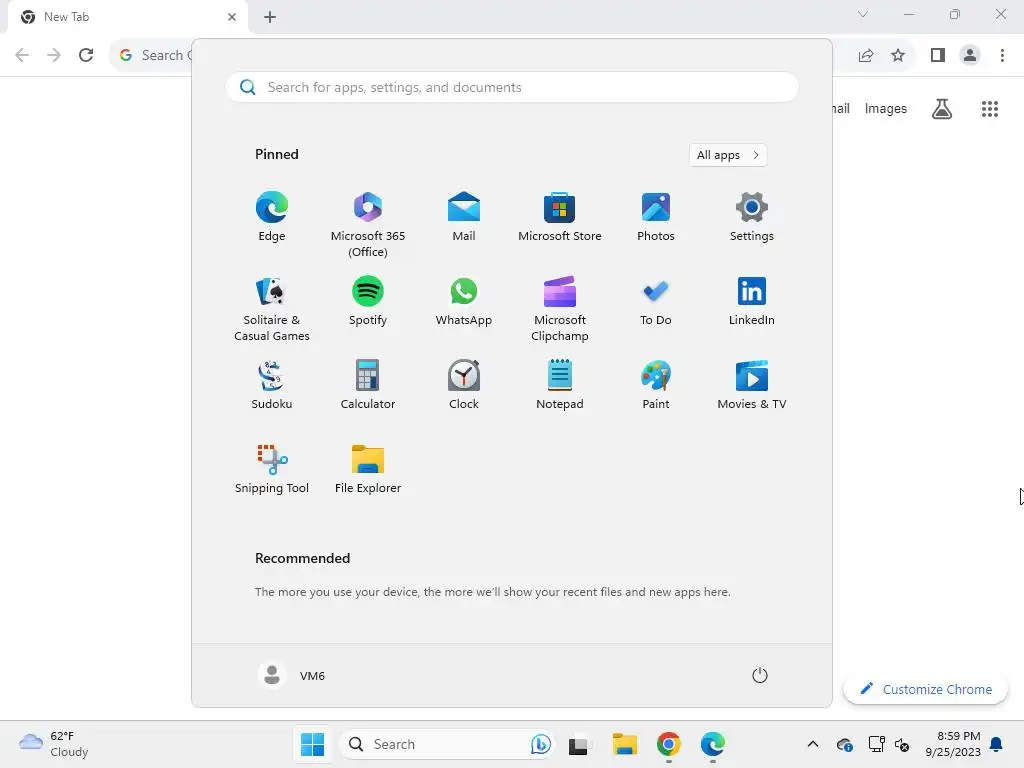
Task: Launch Spotify from Start menu
Action: click(368, 301)
